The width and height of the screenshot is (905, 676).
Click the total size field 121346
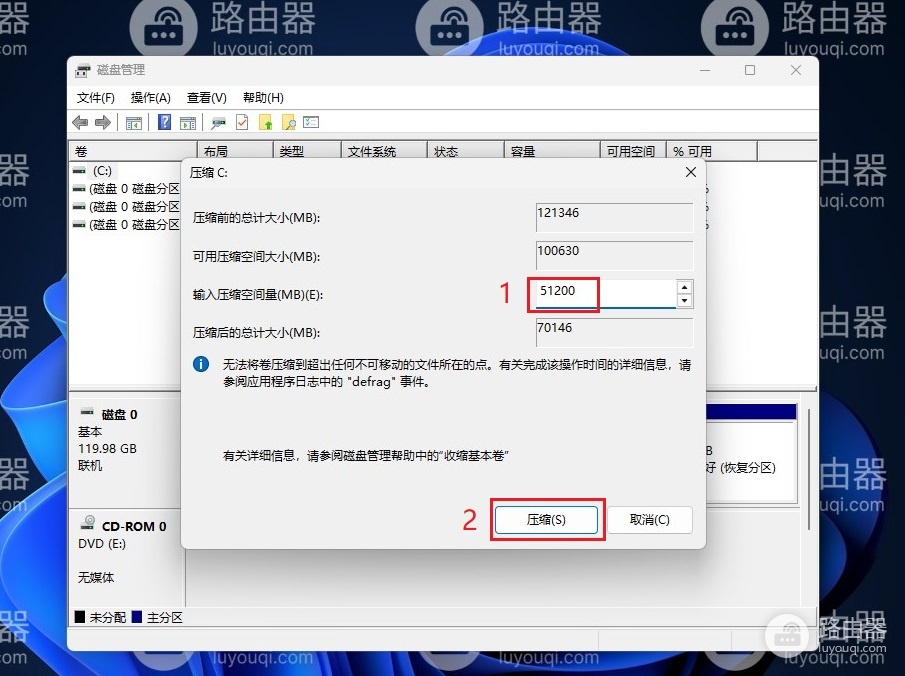[614, 218]
